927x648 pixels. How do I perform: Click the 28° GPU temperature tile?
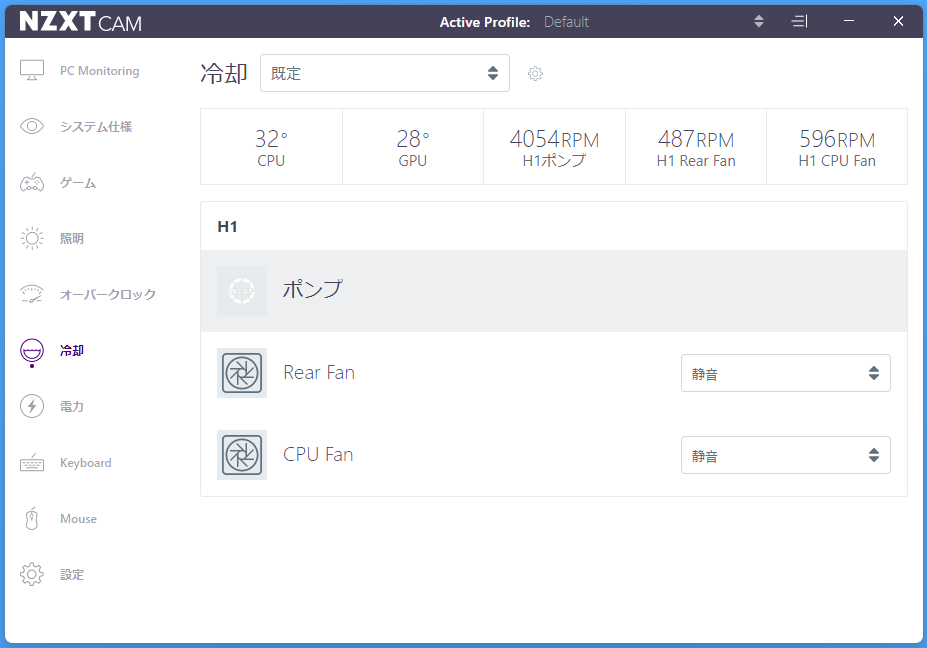point(413,147)
